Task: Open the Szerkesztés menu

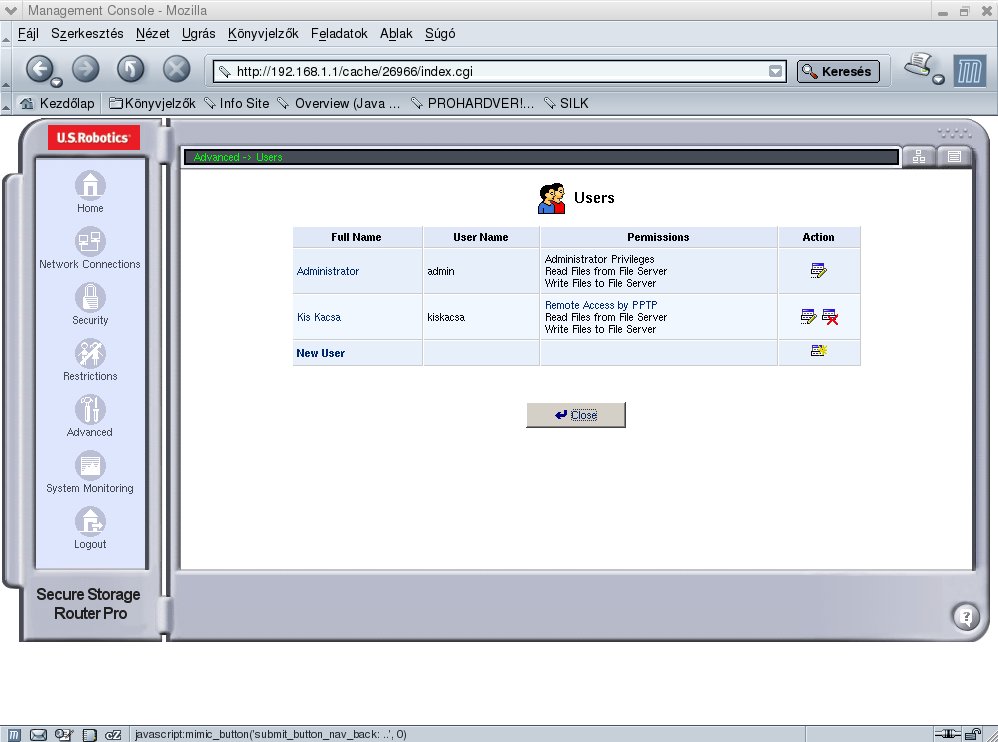Action: pyautogui.click(x=87, y=34)
